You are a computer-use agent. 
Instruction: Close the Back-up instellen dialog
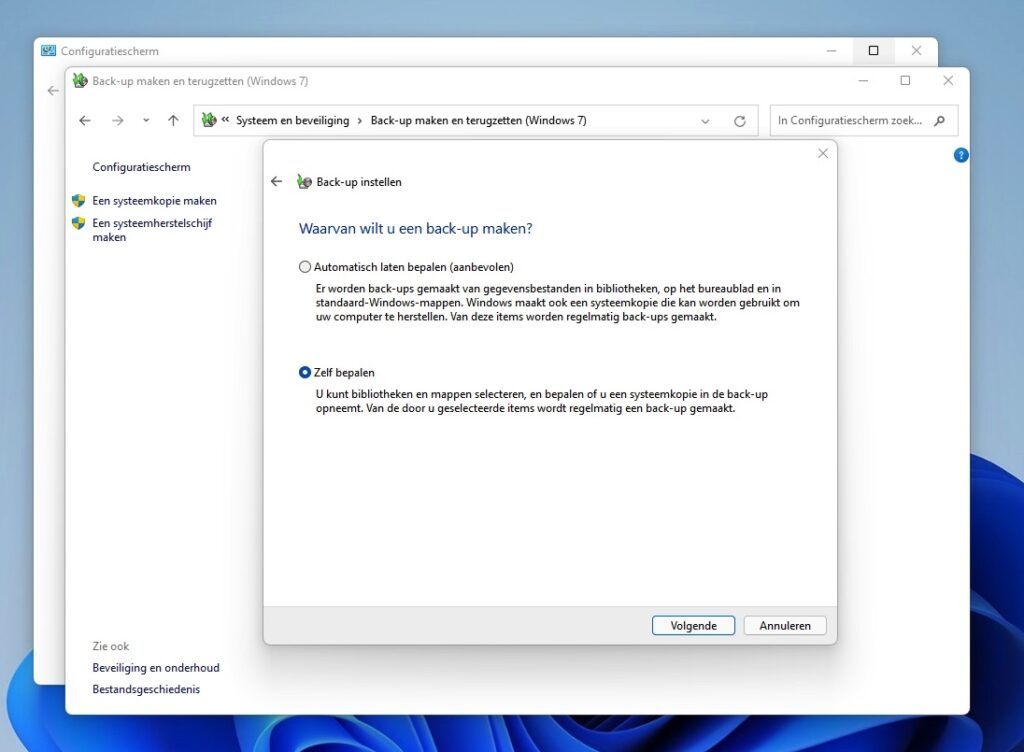tap(823, 153)
